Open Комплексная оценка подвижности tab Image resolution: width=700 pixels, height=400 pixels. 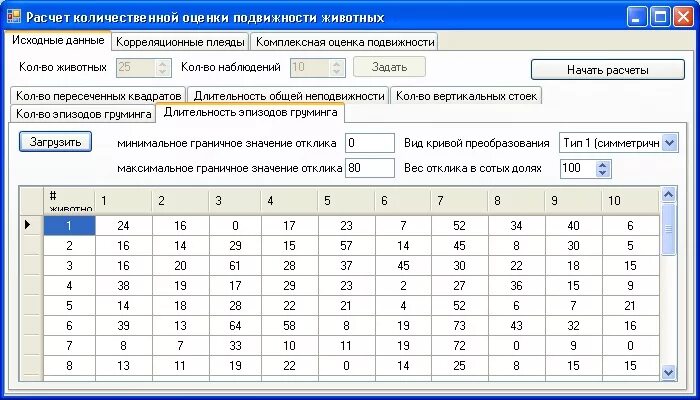point(345,42)
